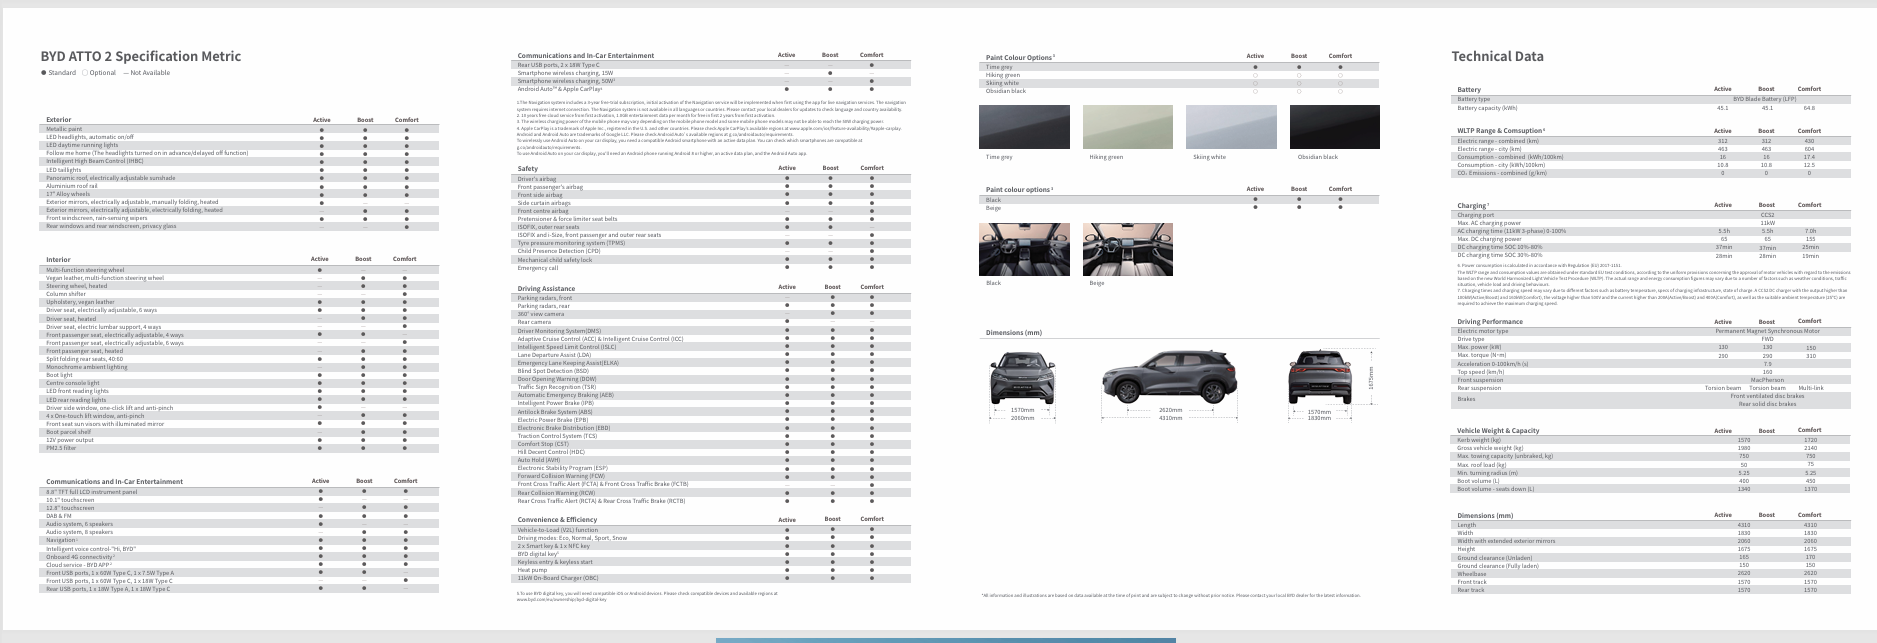Click the 'Android Auto & Apple CarPlay' row
The height and width of the screenshot is (643, 1877).
pyautogui.click(x=713, y=89)
